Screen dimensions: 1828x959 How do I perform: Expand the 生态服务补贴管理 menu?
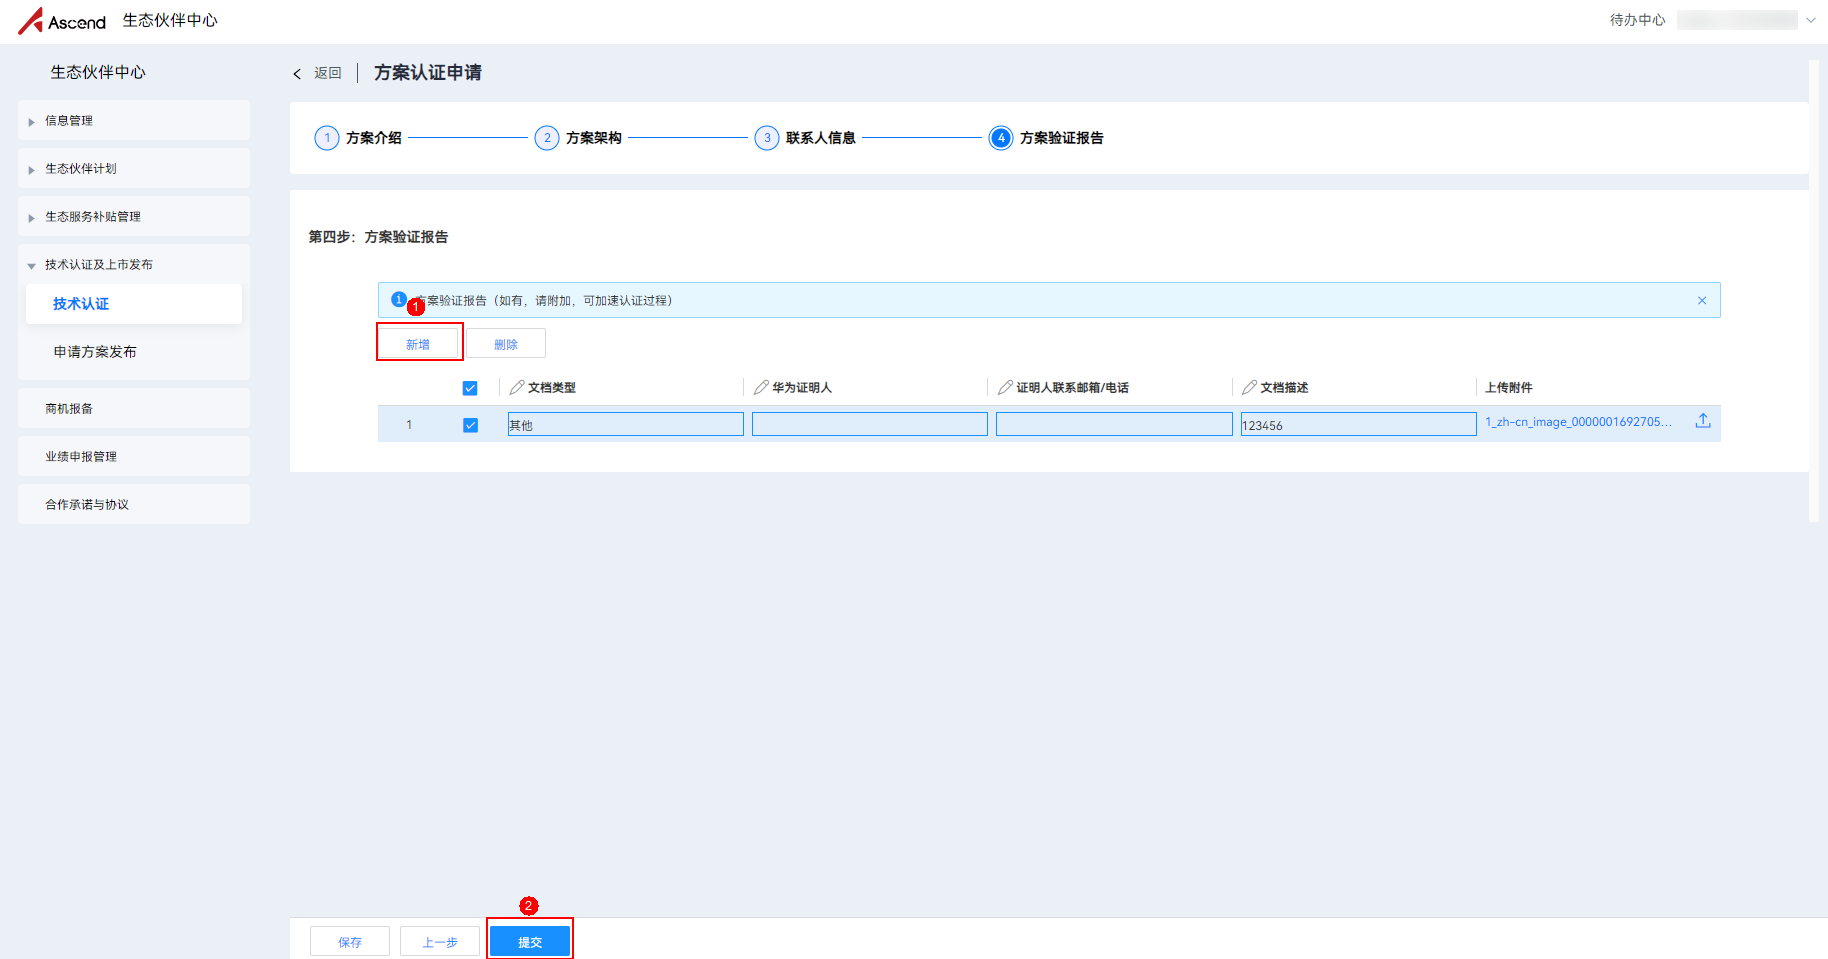(134, 217)
